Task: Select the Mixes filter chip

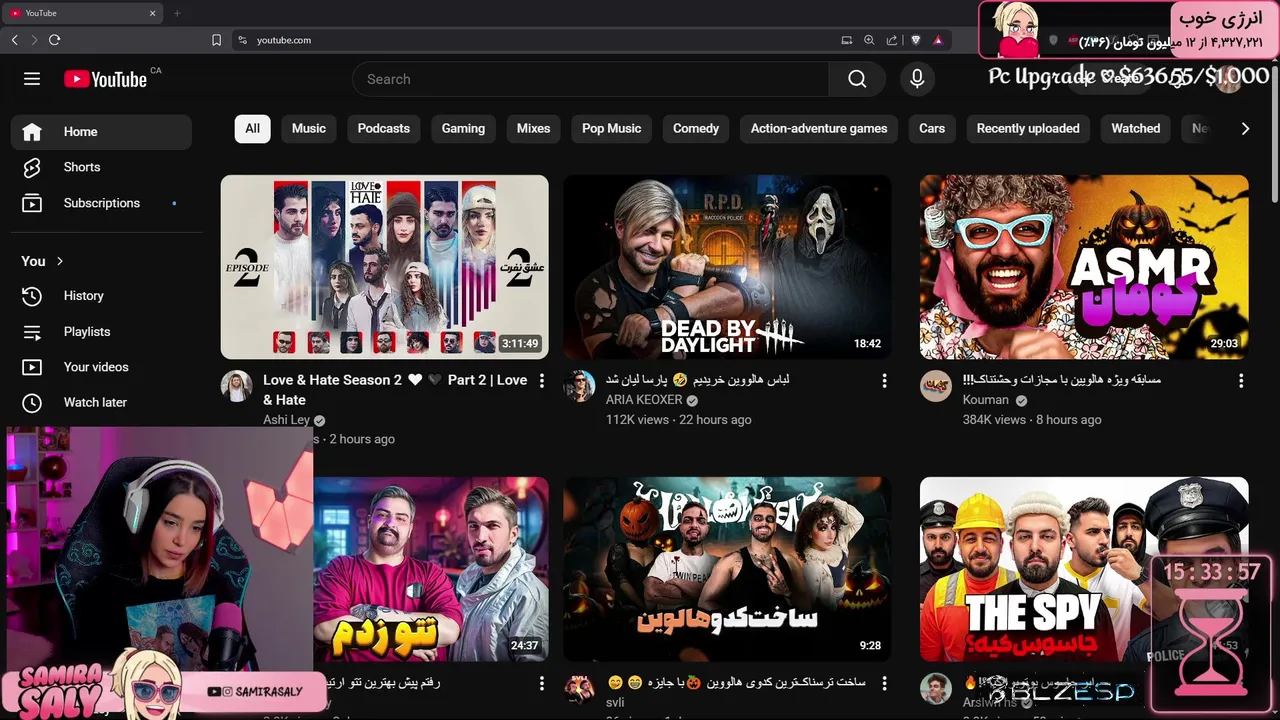Action: [x=533, y=128]
